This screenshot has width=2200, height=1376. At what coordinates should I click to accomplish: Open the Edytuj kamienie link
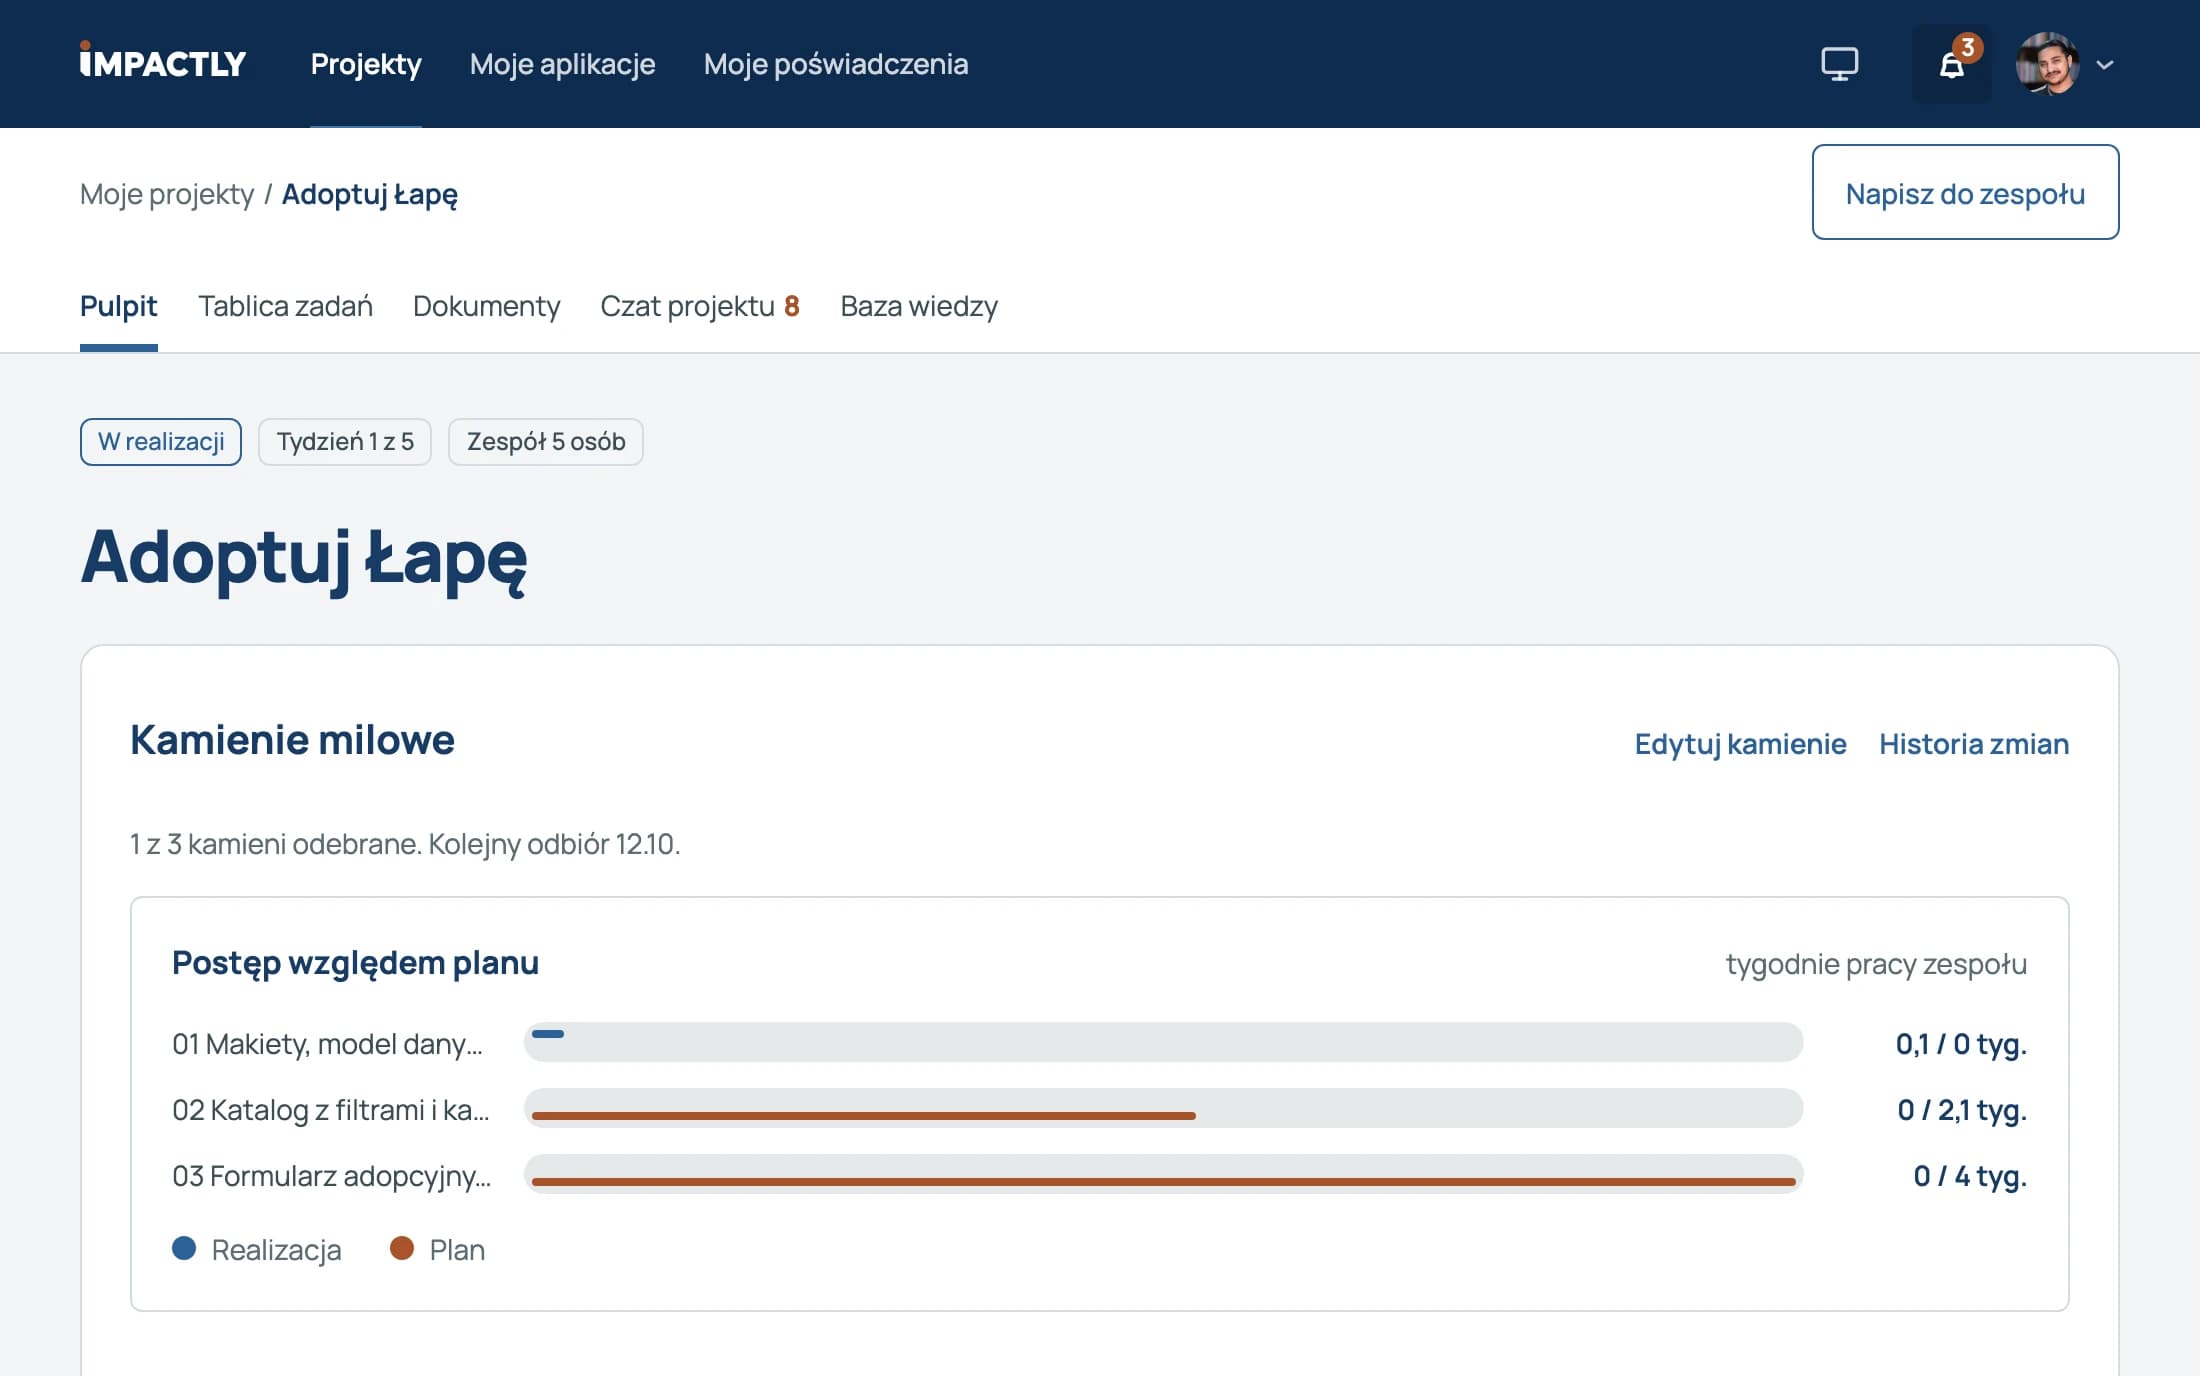[1740, 744]
